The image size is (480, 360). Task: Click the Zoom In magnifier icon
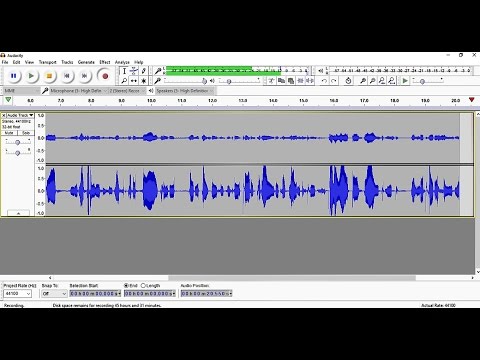pos(363,81)
